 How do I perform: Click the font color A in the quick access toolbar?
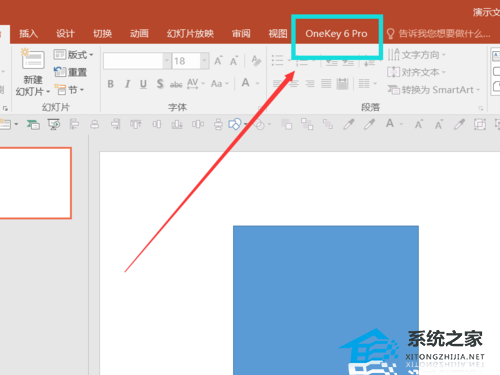point(390,124)
